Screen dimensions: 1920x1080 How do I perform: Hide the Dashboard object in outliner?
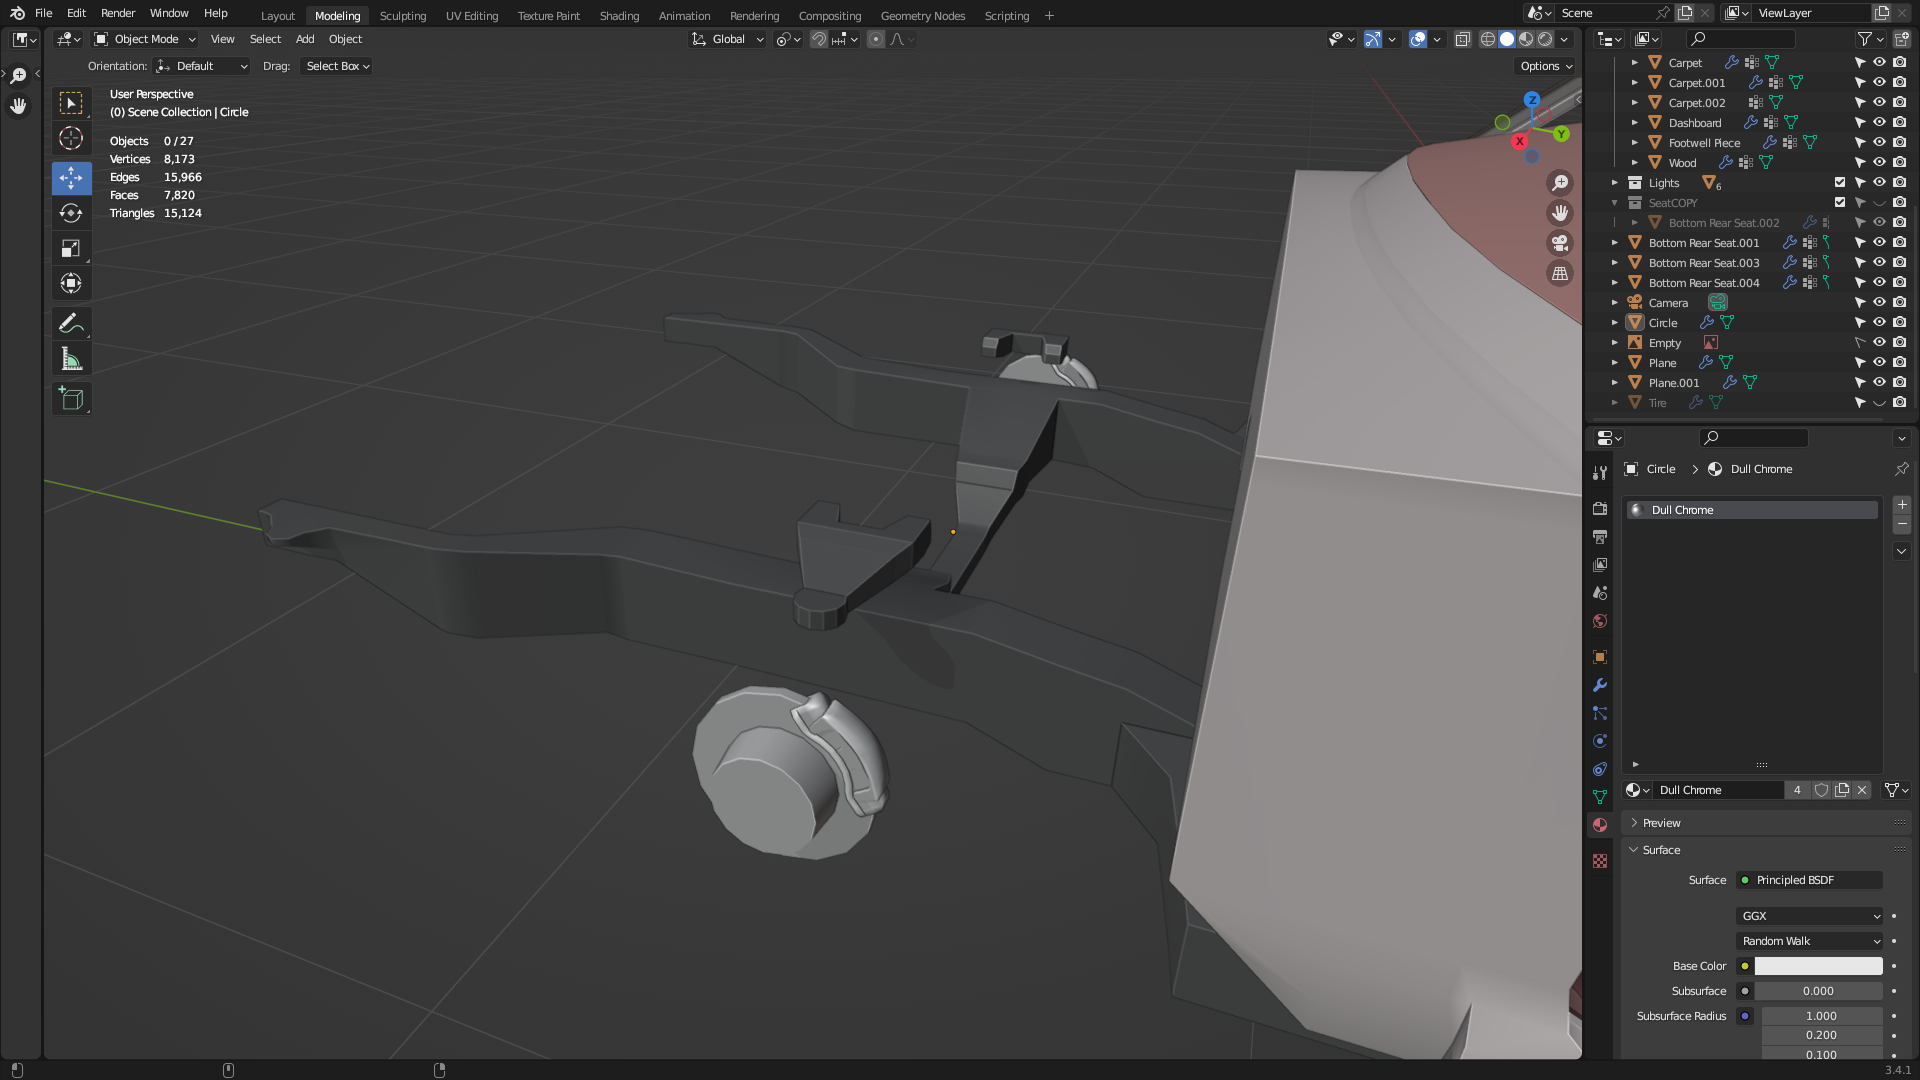[1879, 122]
